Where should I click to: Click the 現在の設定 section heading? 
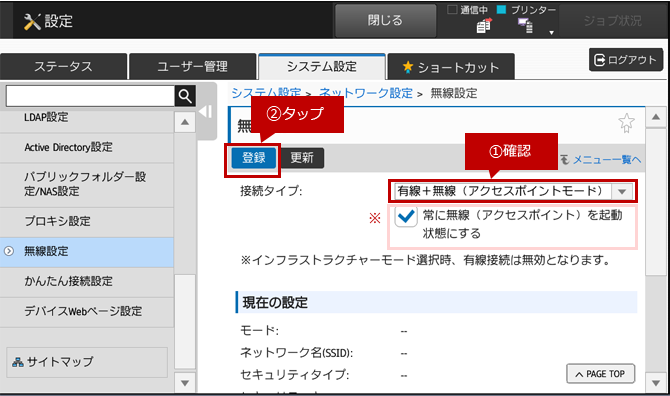click(x=436, y=302)
